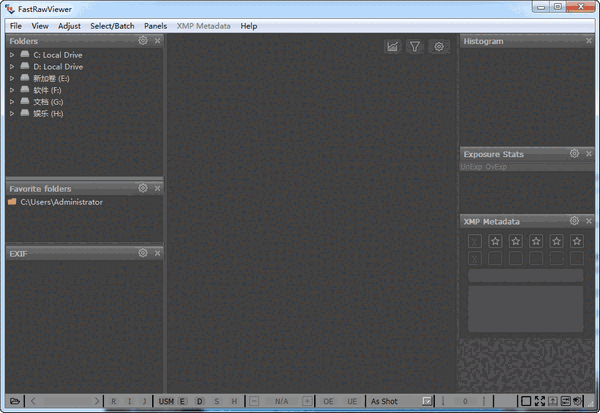This screenshot has width=600, height=413.
Task: Toggle the H highlight inspection button
Action: click(x=234, y=401)
